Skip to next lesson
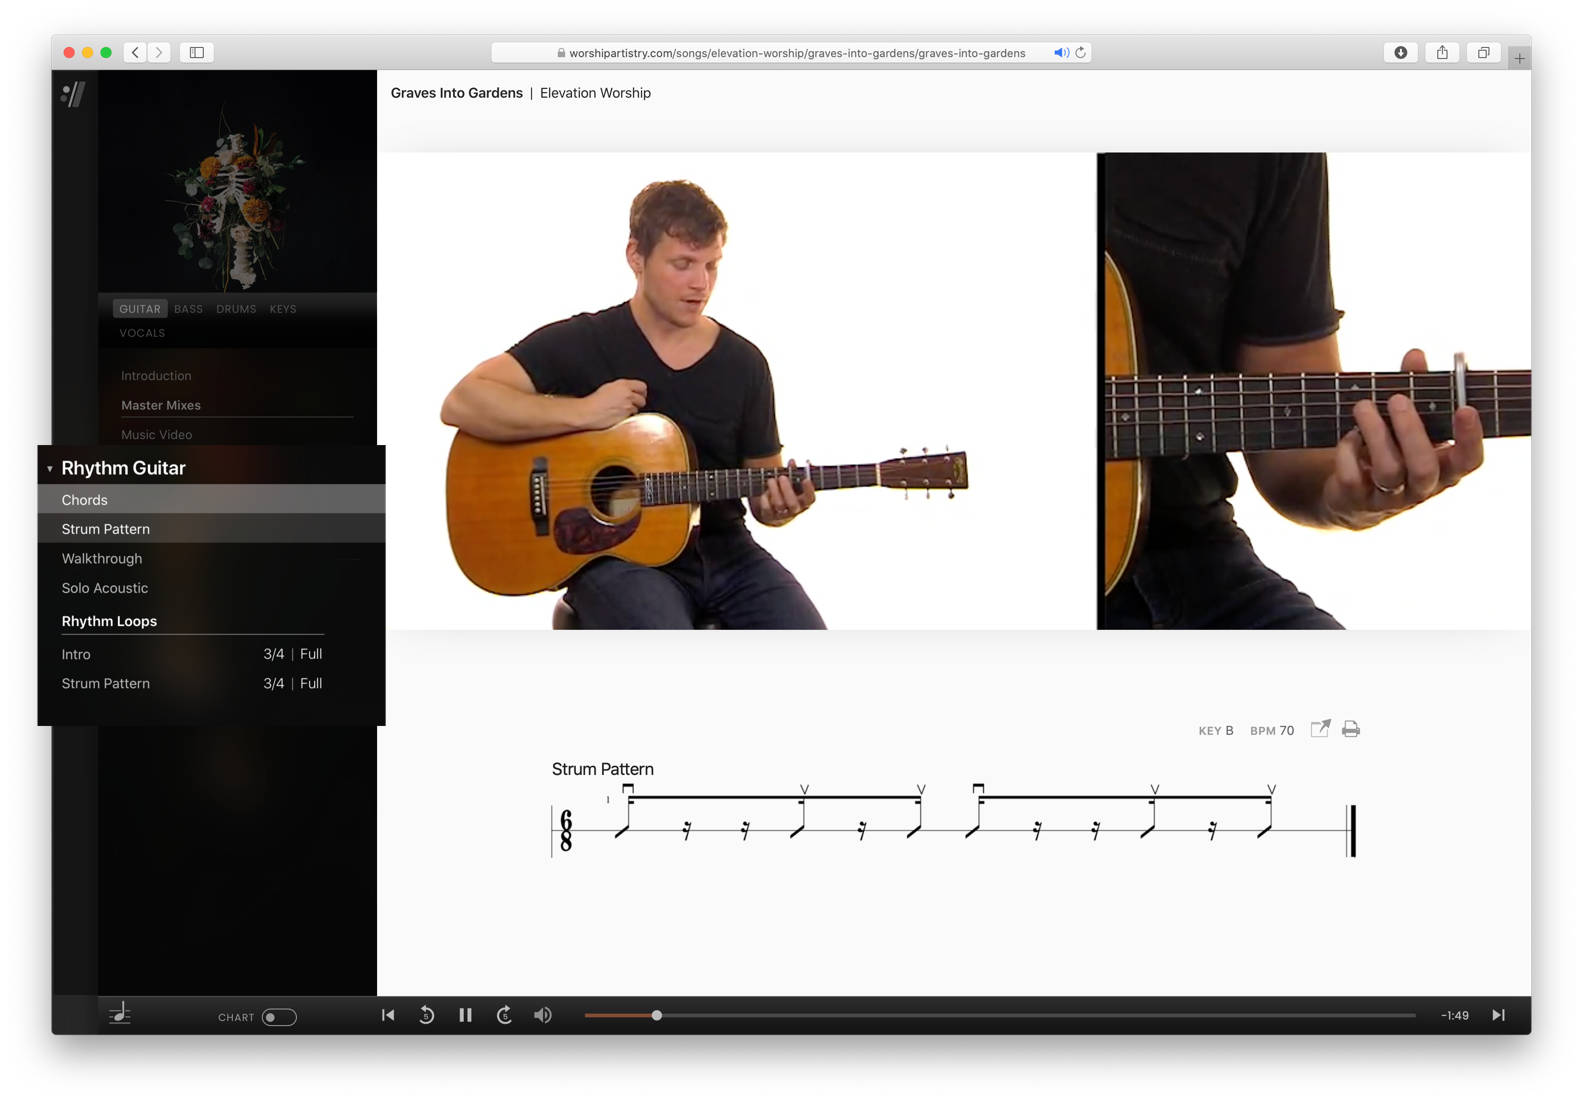This screenshot has height=1103, width=1583. [1498, 1015]
